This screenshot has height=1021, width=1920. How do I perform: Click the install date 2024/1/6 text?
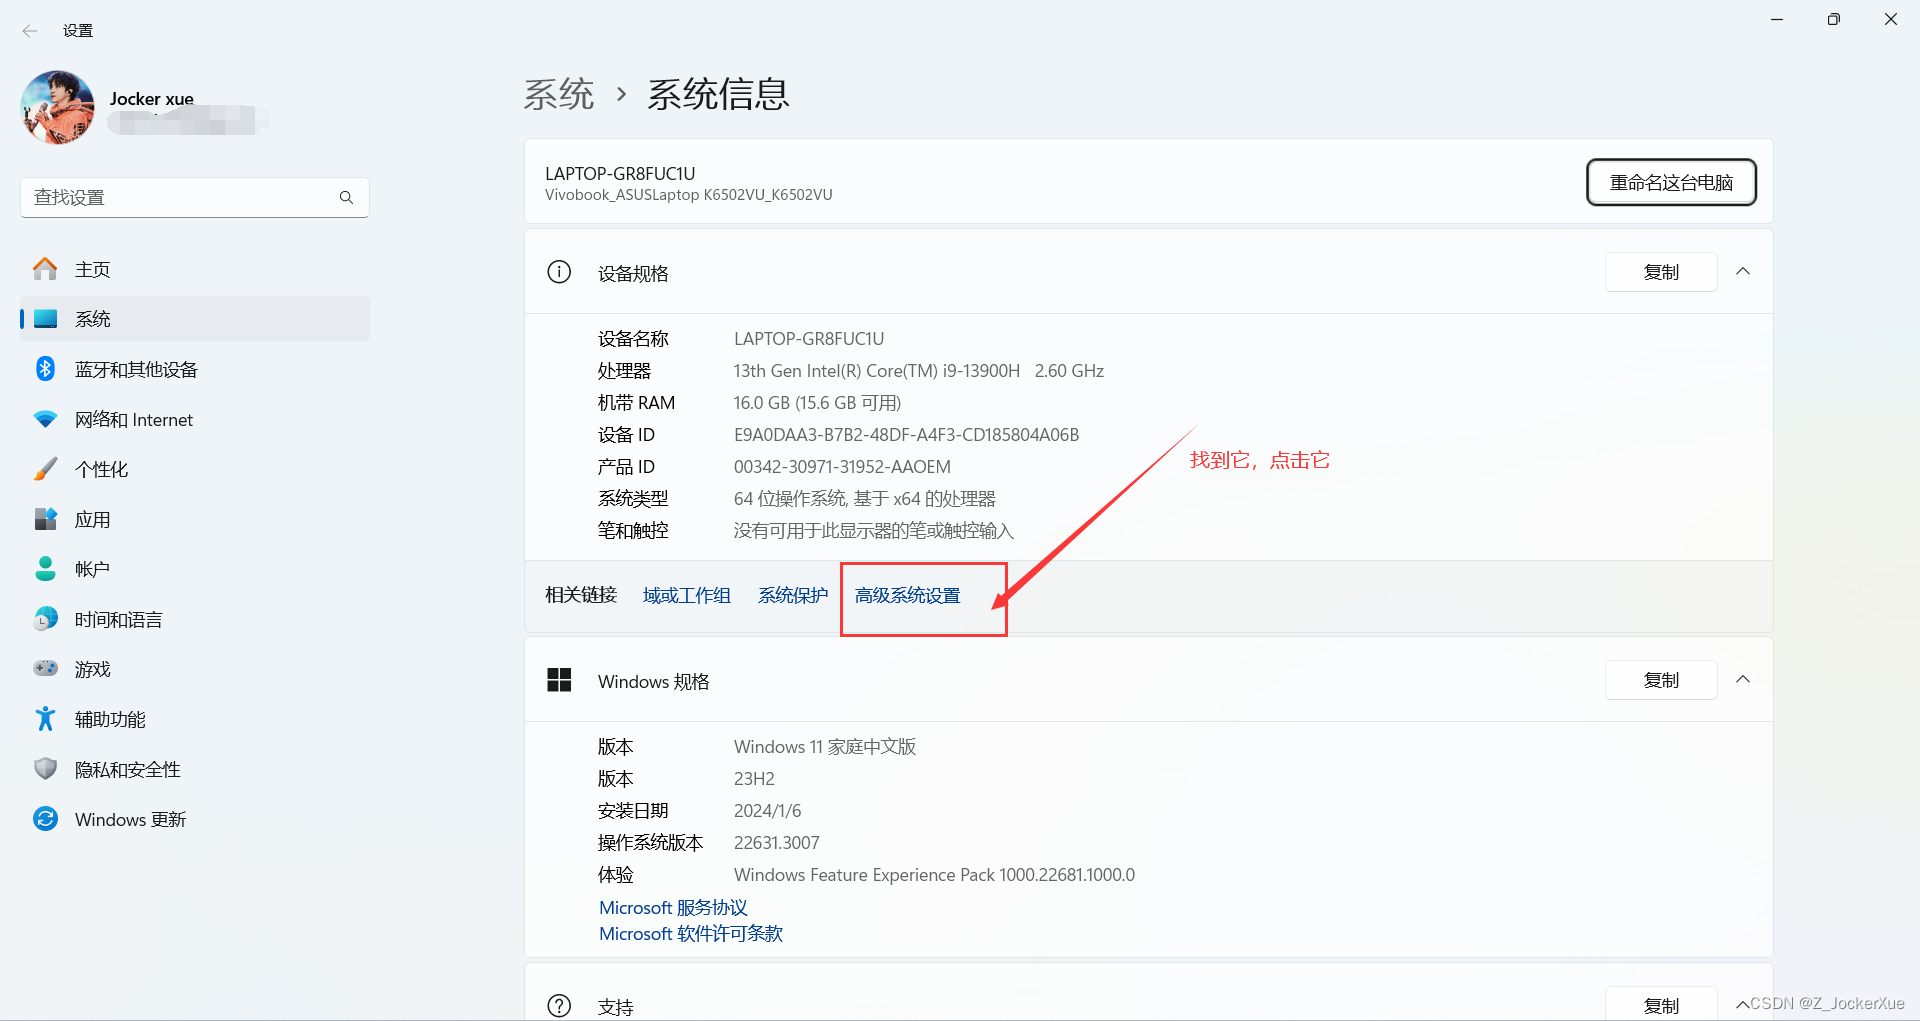coord(767,811)
